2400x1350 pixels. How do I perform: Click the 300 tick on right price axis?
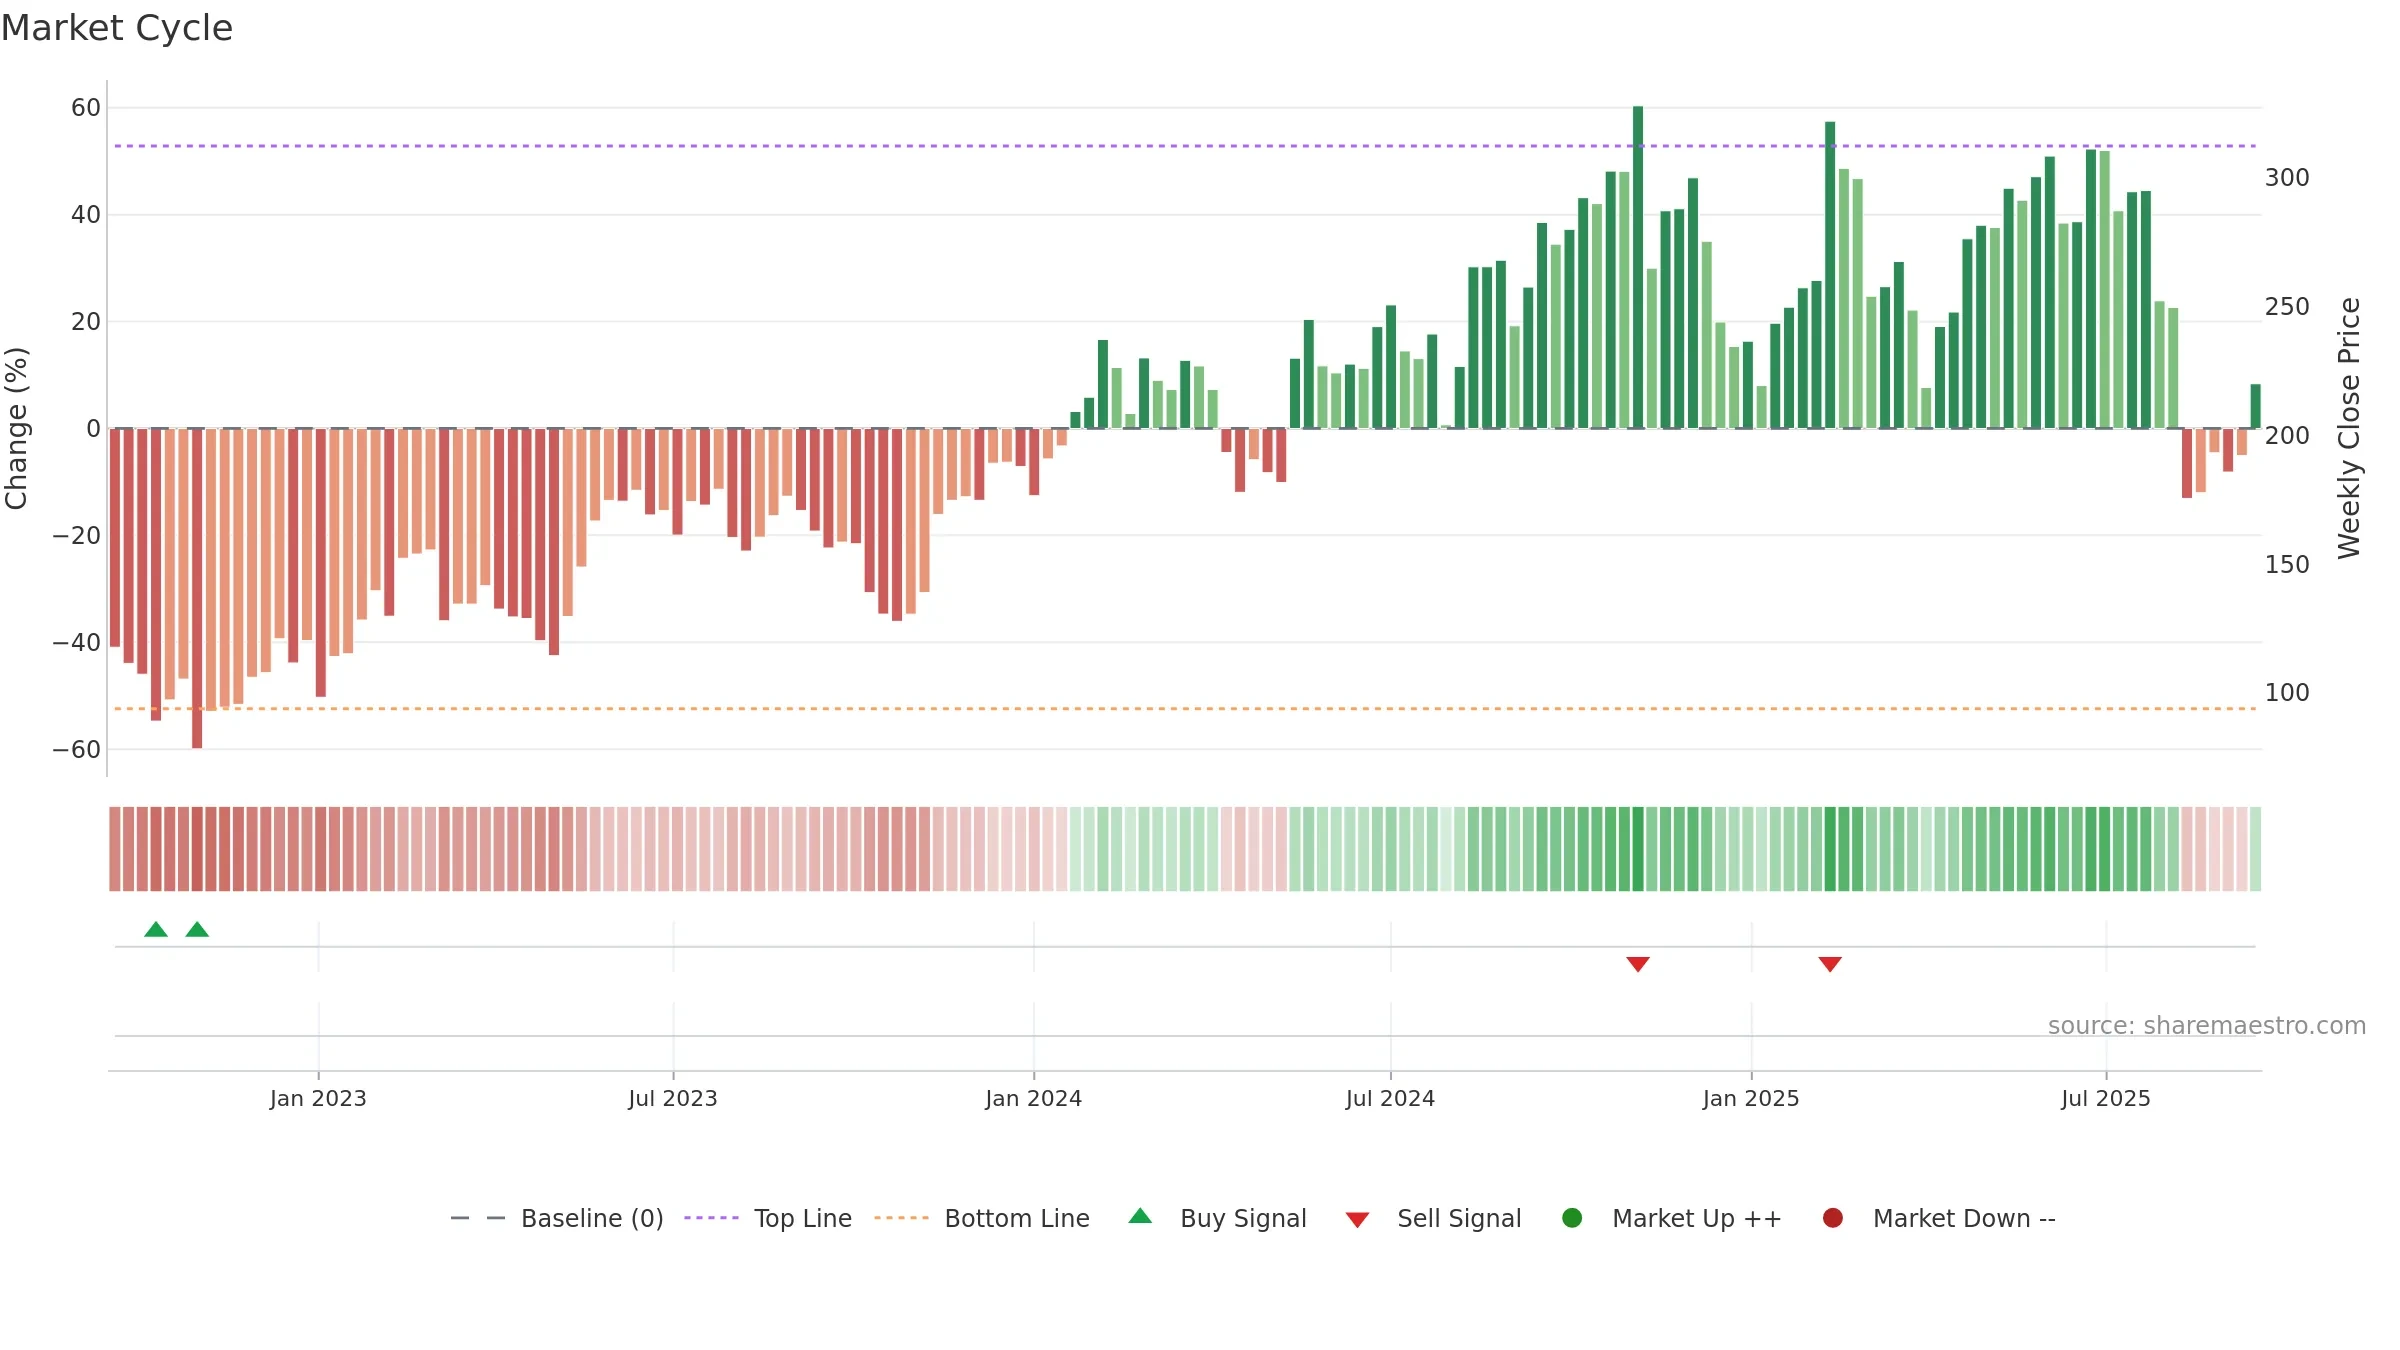click(x=2287, y=178)
